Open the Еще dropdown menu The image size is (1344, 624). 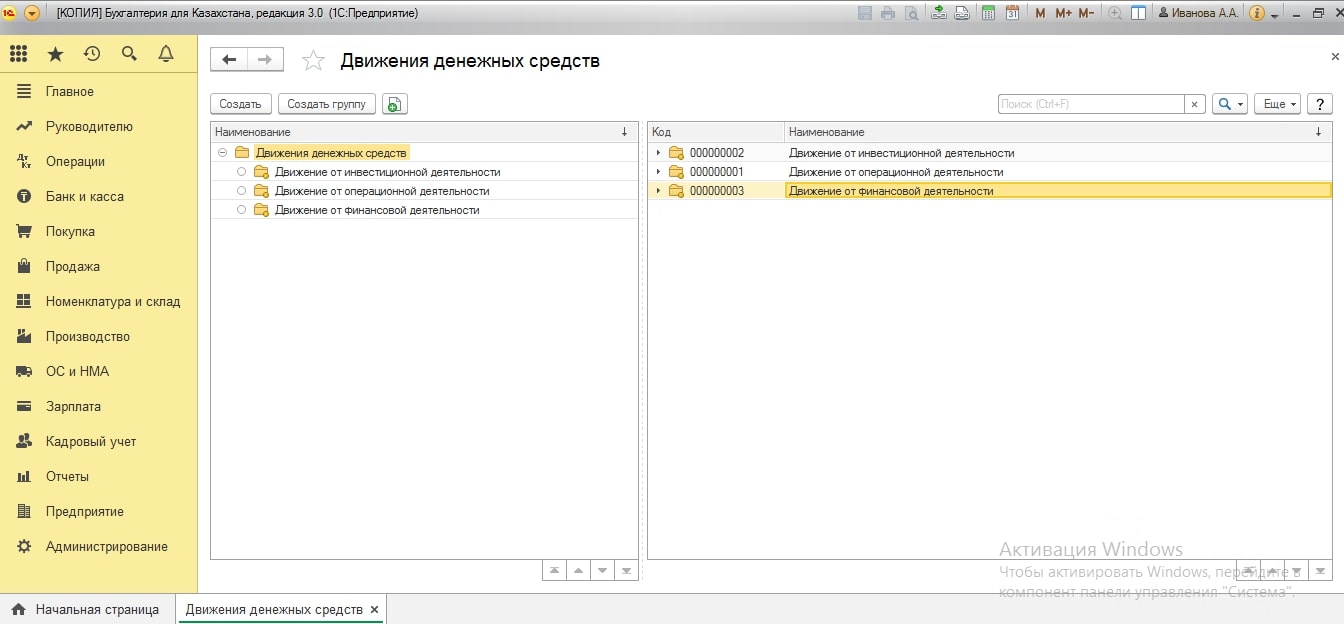coord(1276,104)
